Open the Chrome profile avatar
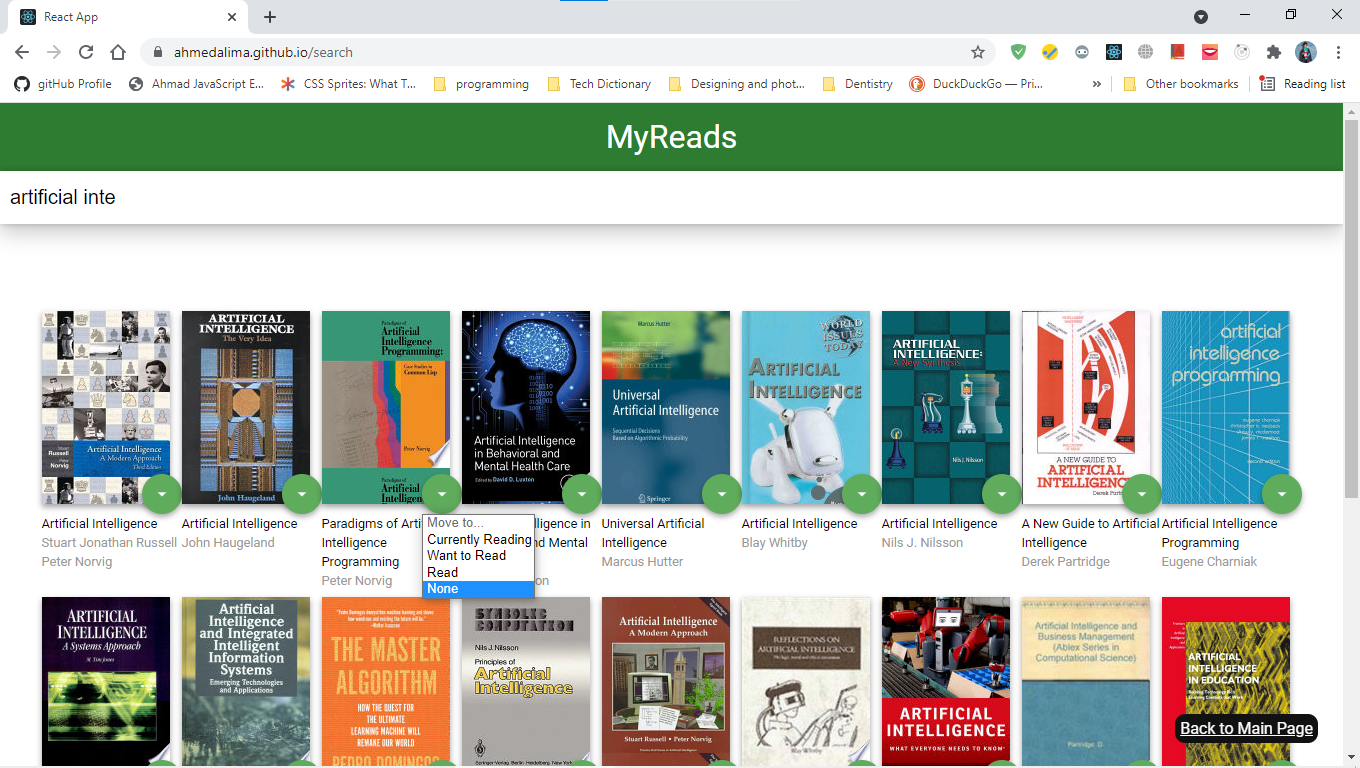The height and width of the screenshot is (768, 1360). [x=1305, y=52]
